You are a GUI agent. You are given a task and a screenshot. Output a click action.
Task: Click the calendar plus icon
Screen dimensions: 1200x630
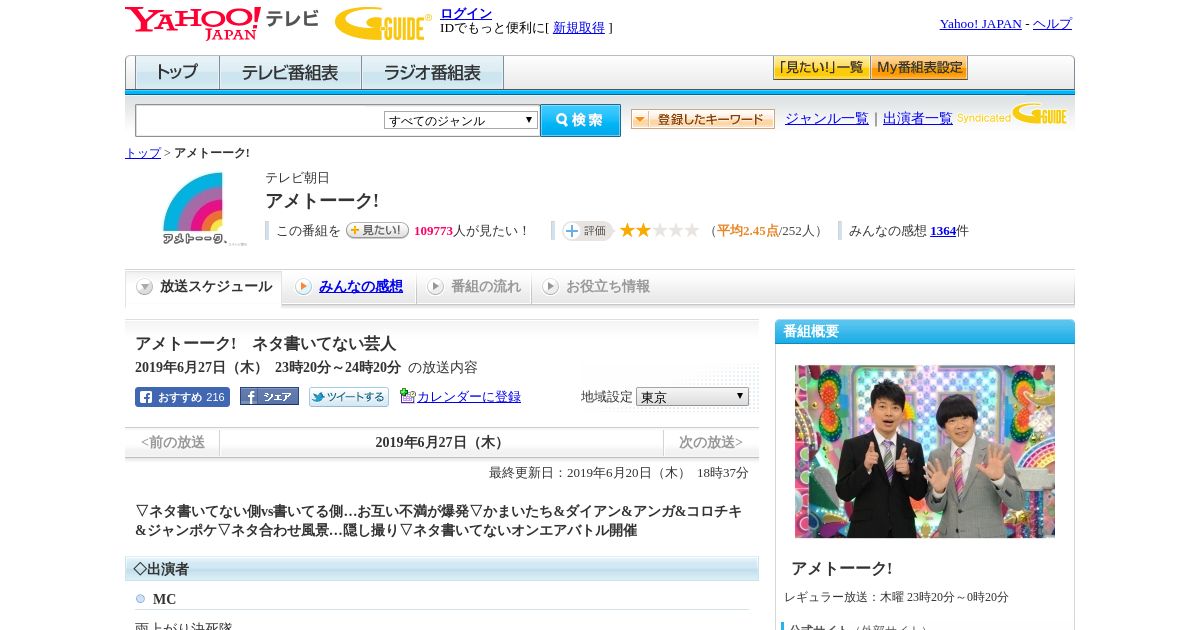[407, 396]
